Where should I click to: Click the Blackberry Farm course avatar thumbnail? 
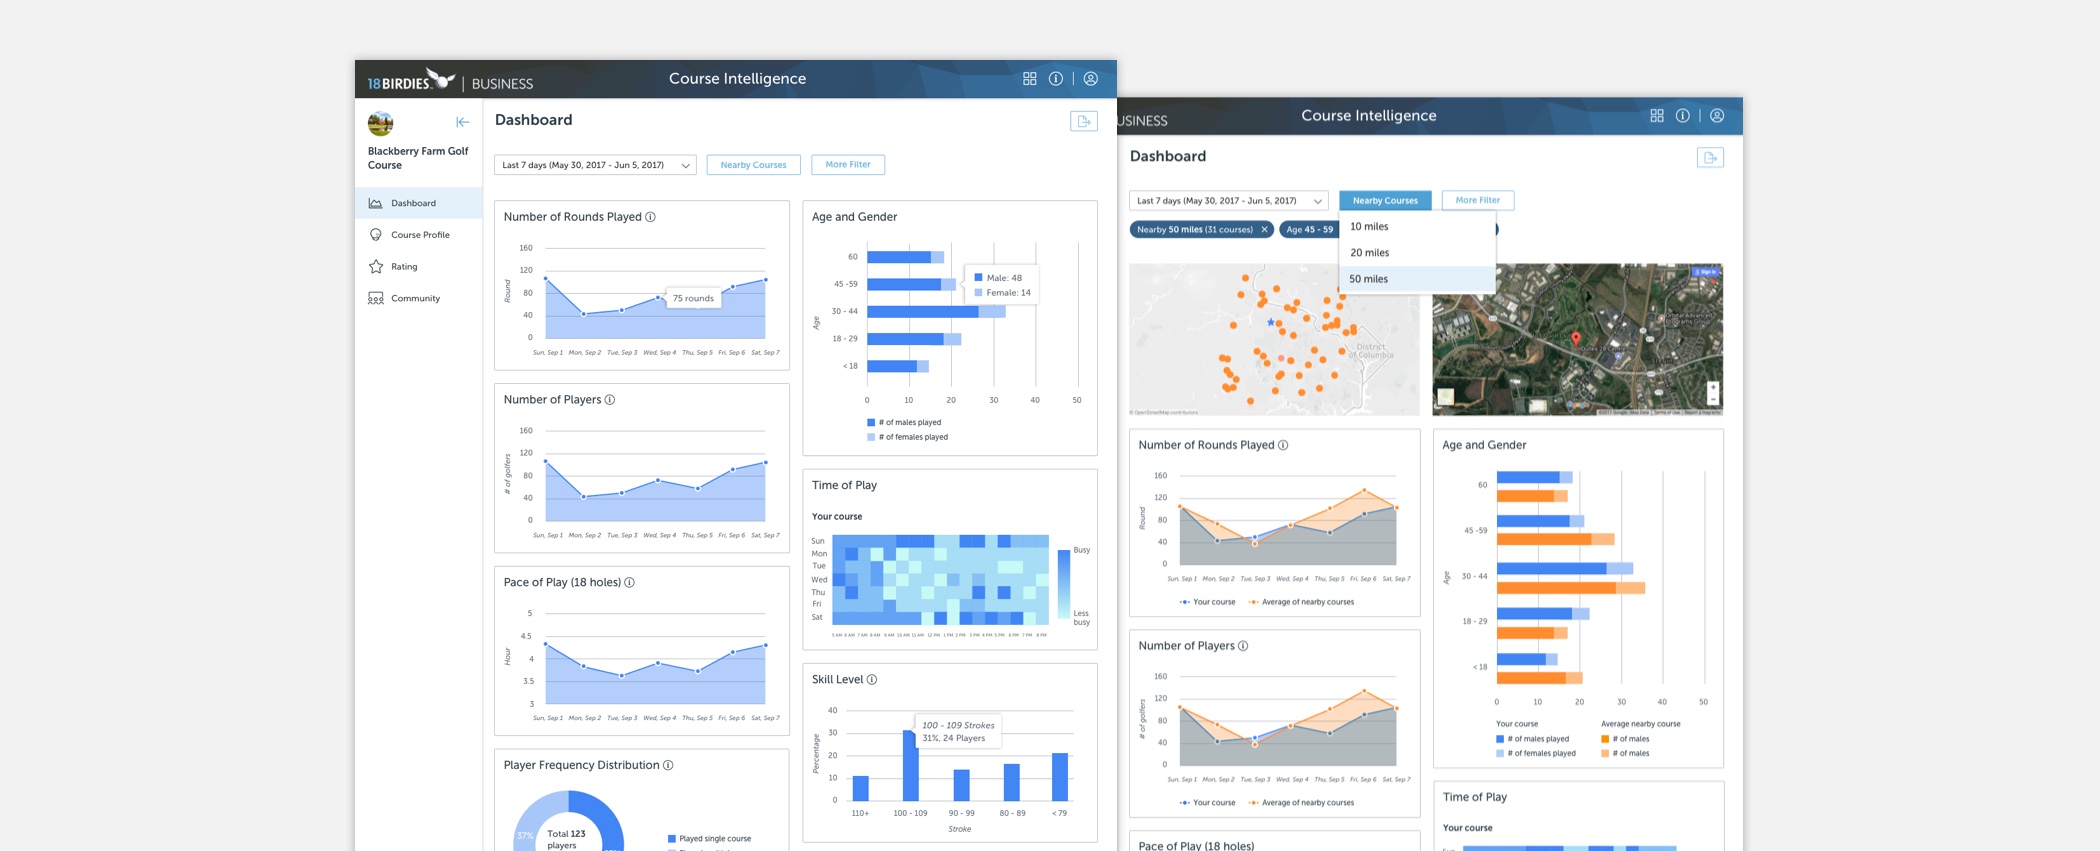click(x=380, y=124)
